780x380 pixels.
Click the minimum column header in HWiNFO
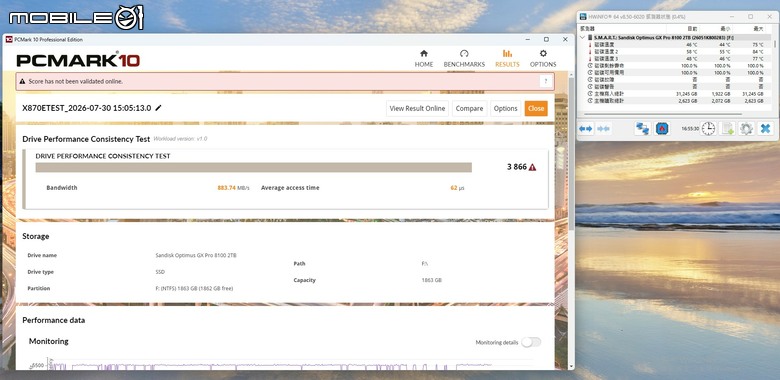click(716, 29)
